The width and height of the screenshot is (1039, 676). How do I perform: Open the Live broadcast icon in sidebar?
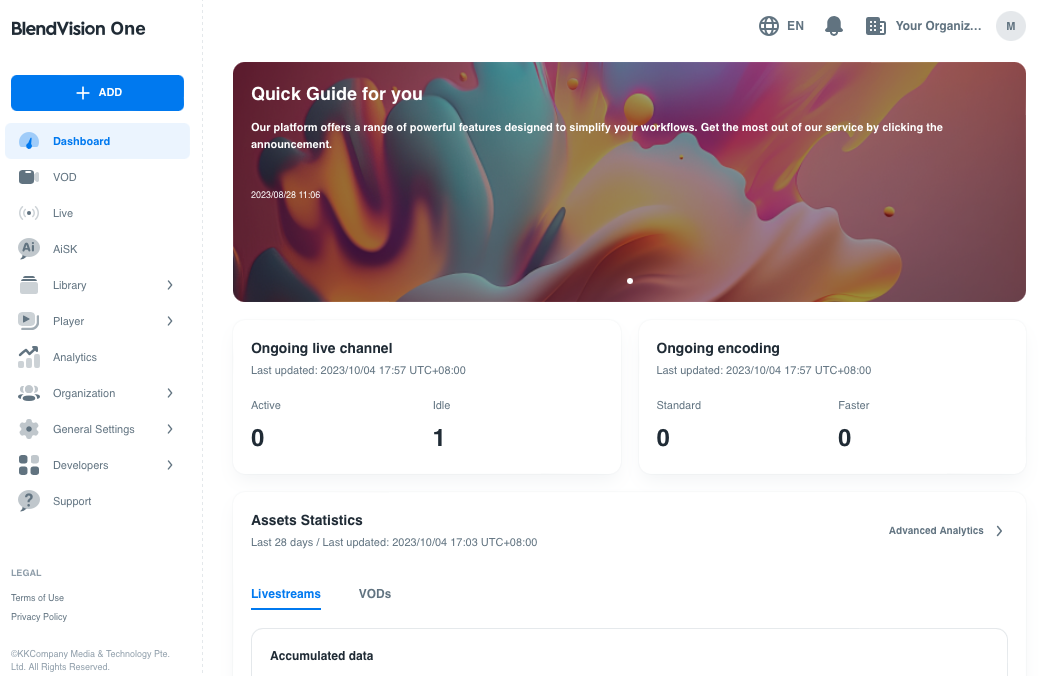pyautogui.click(x=29, y=213)
